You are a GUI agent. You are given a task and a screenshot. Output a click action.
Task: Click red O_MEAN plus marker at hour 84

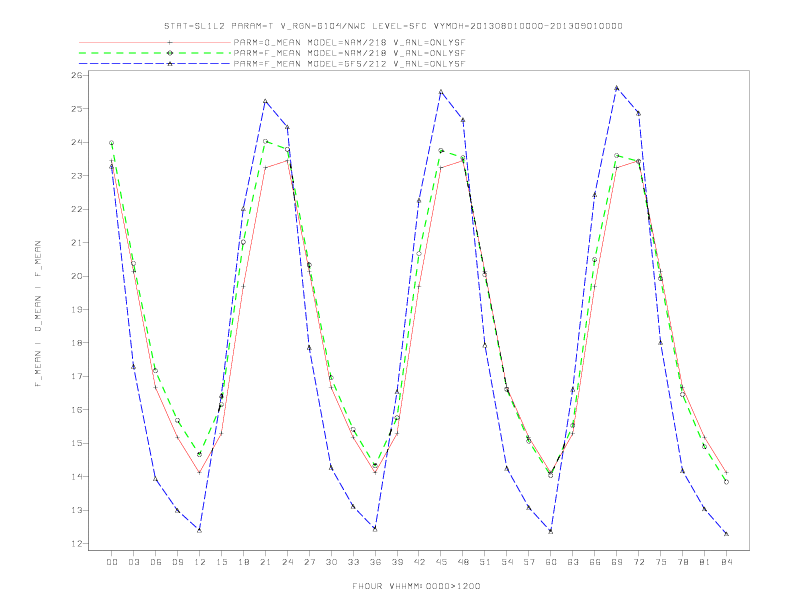tap(726, 473)
